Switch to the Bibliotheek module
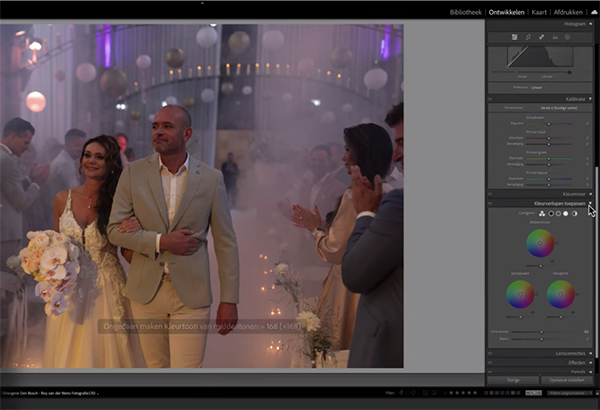The height and width of the screenshot is (410, 600). coord(466,12)
